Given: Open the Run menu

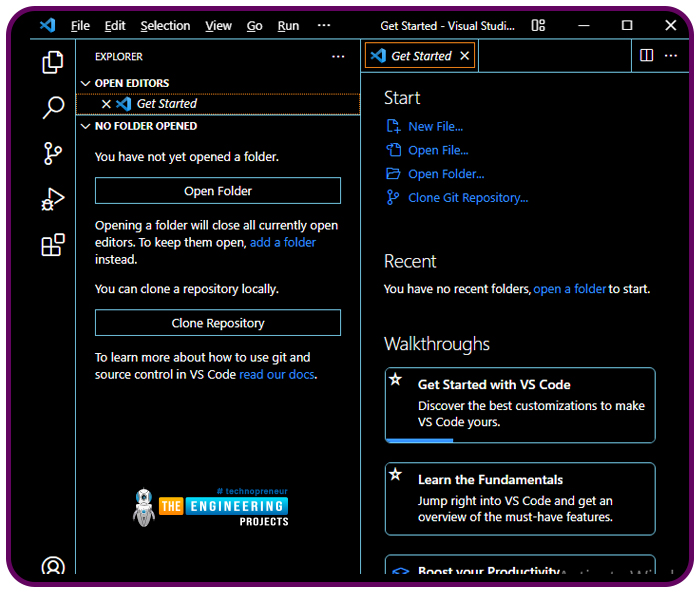Looking at the screenshot, I should (288, 26).
